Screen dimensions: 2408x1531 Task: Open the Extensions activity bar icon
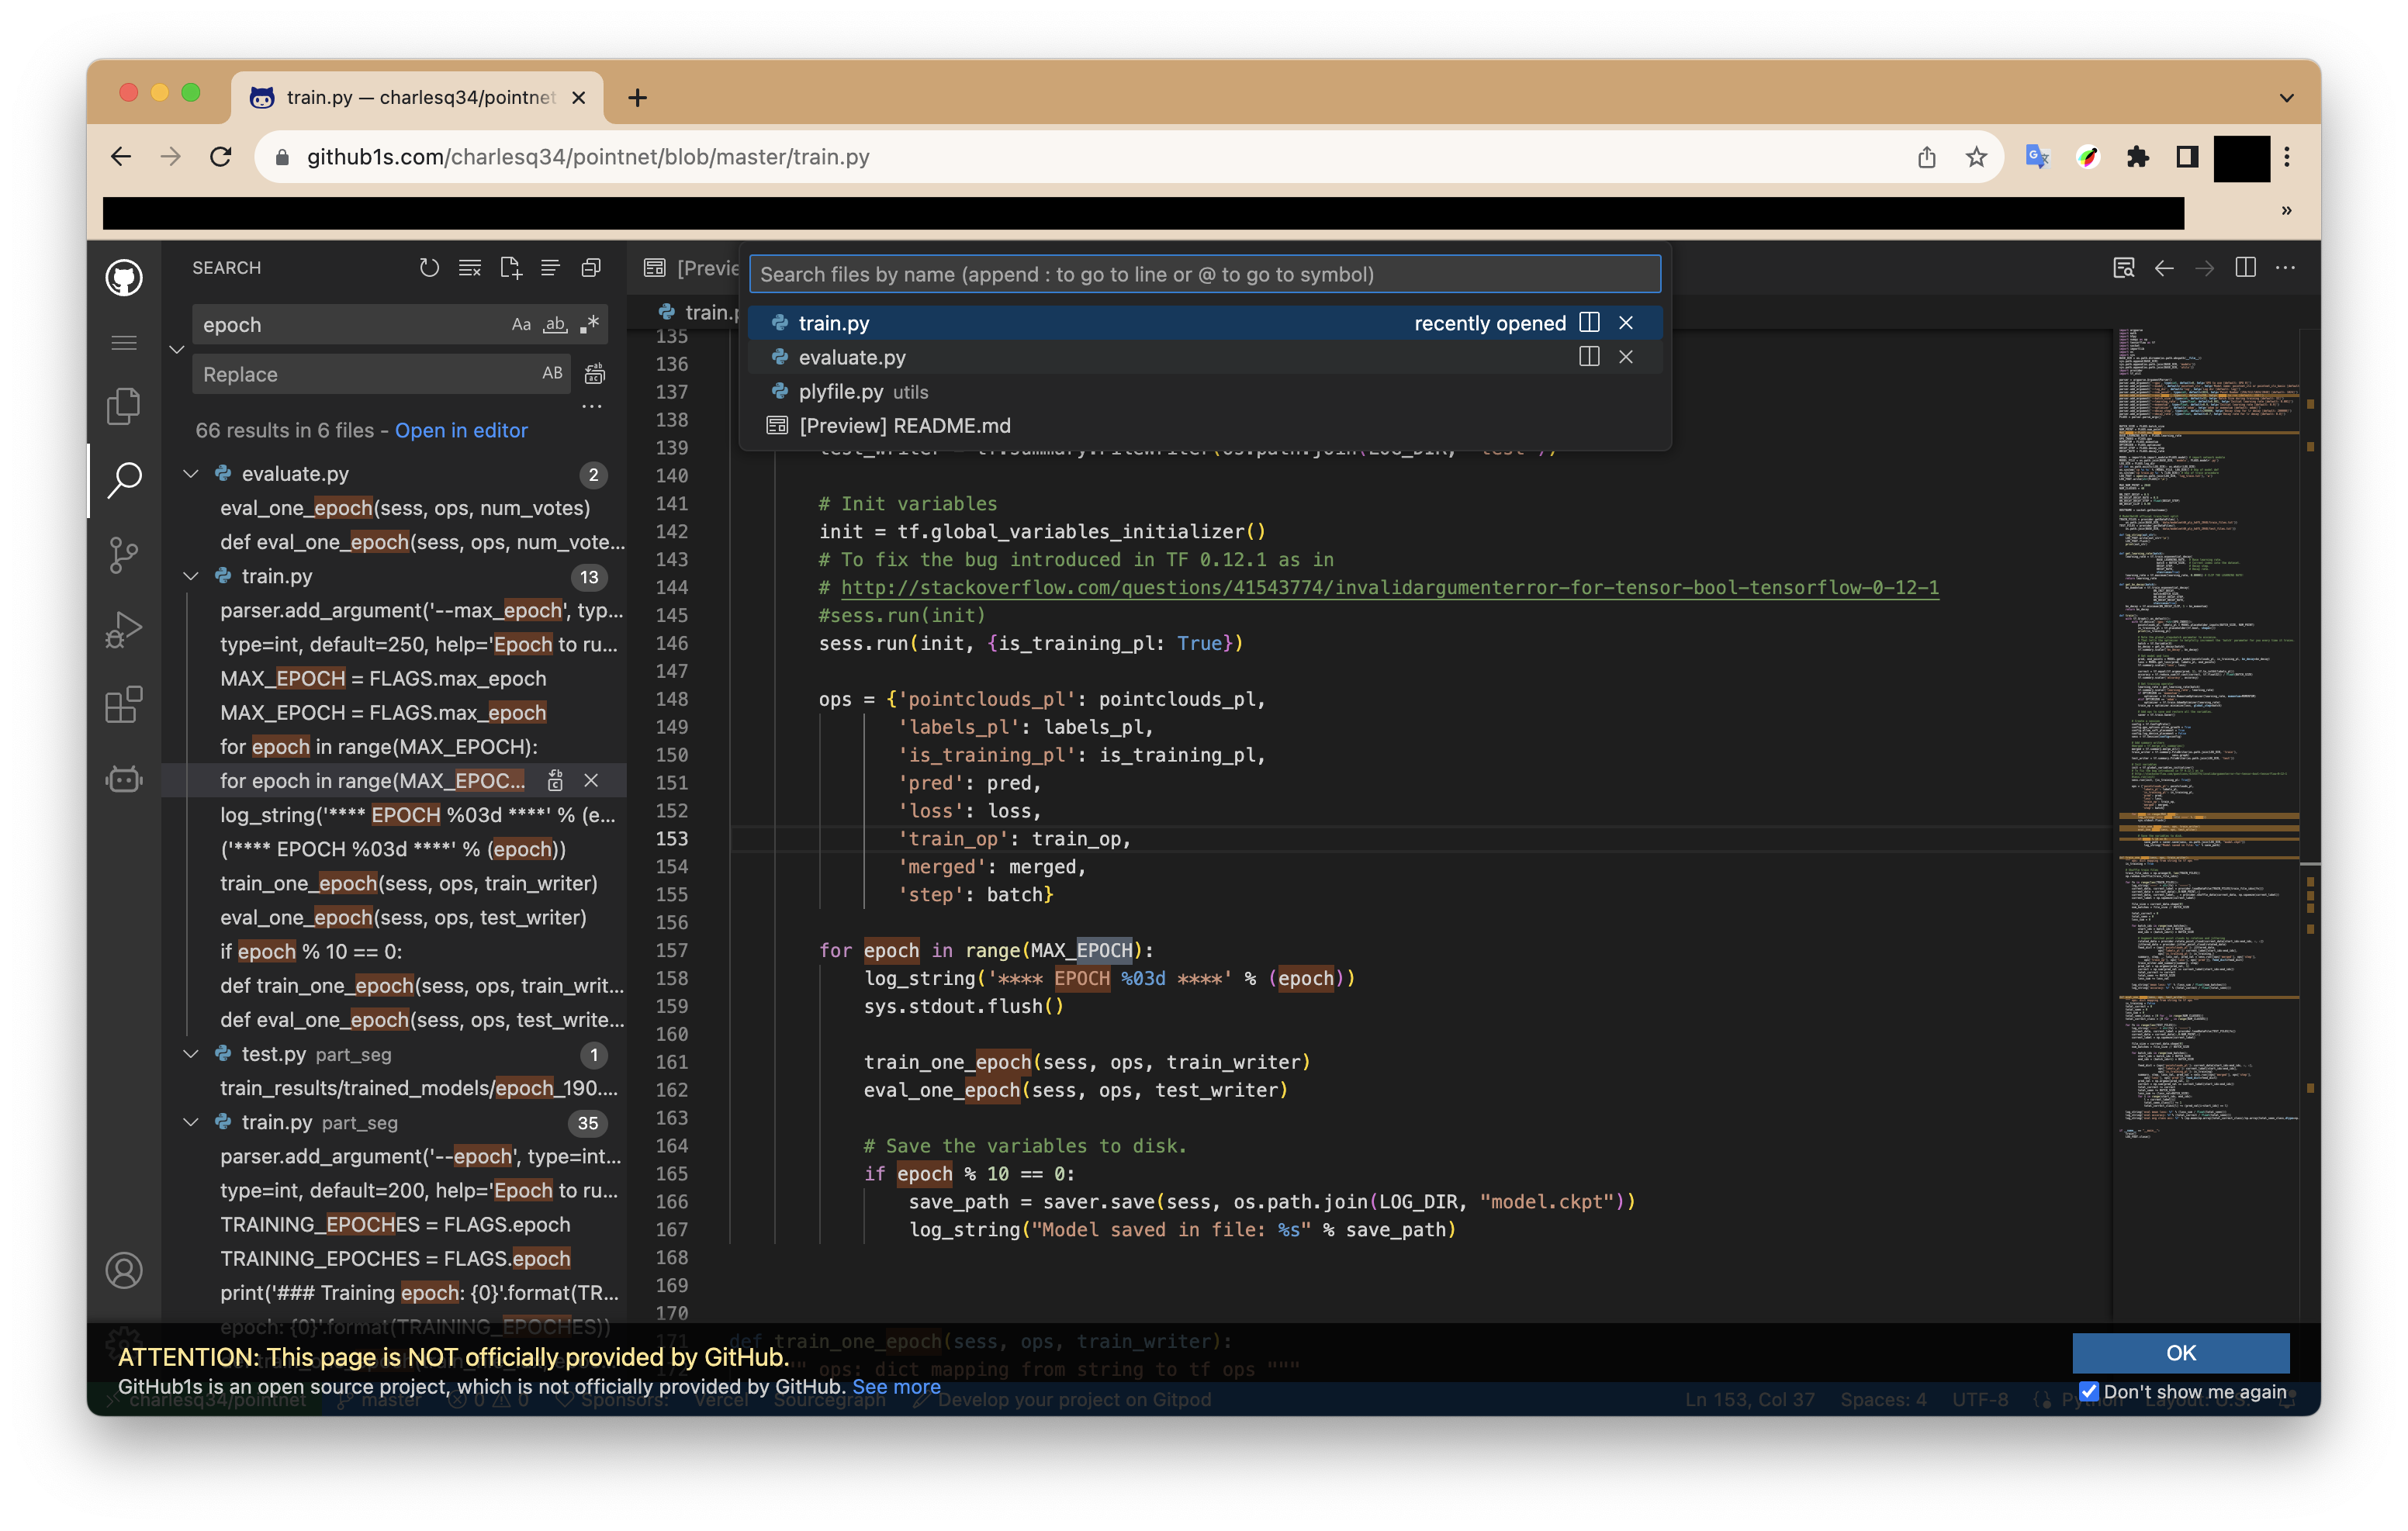[x=123, y=704]
